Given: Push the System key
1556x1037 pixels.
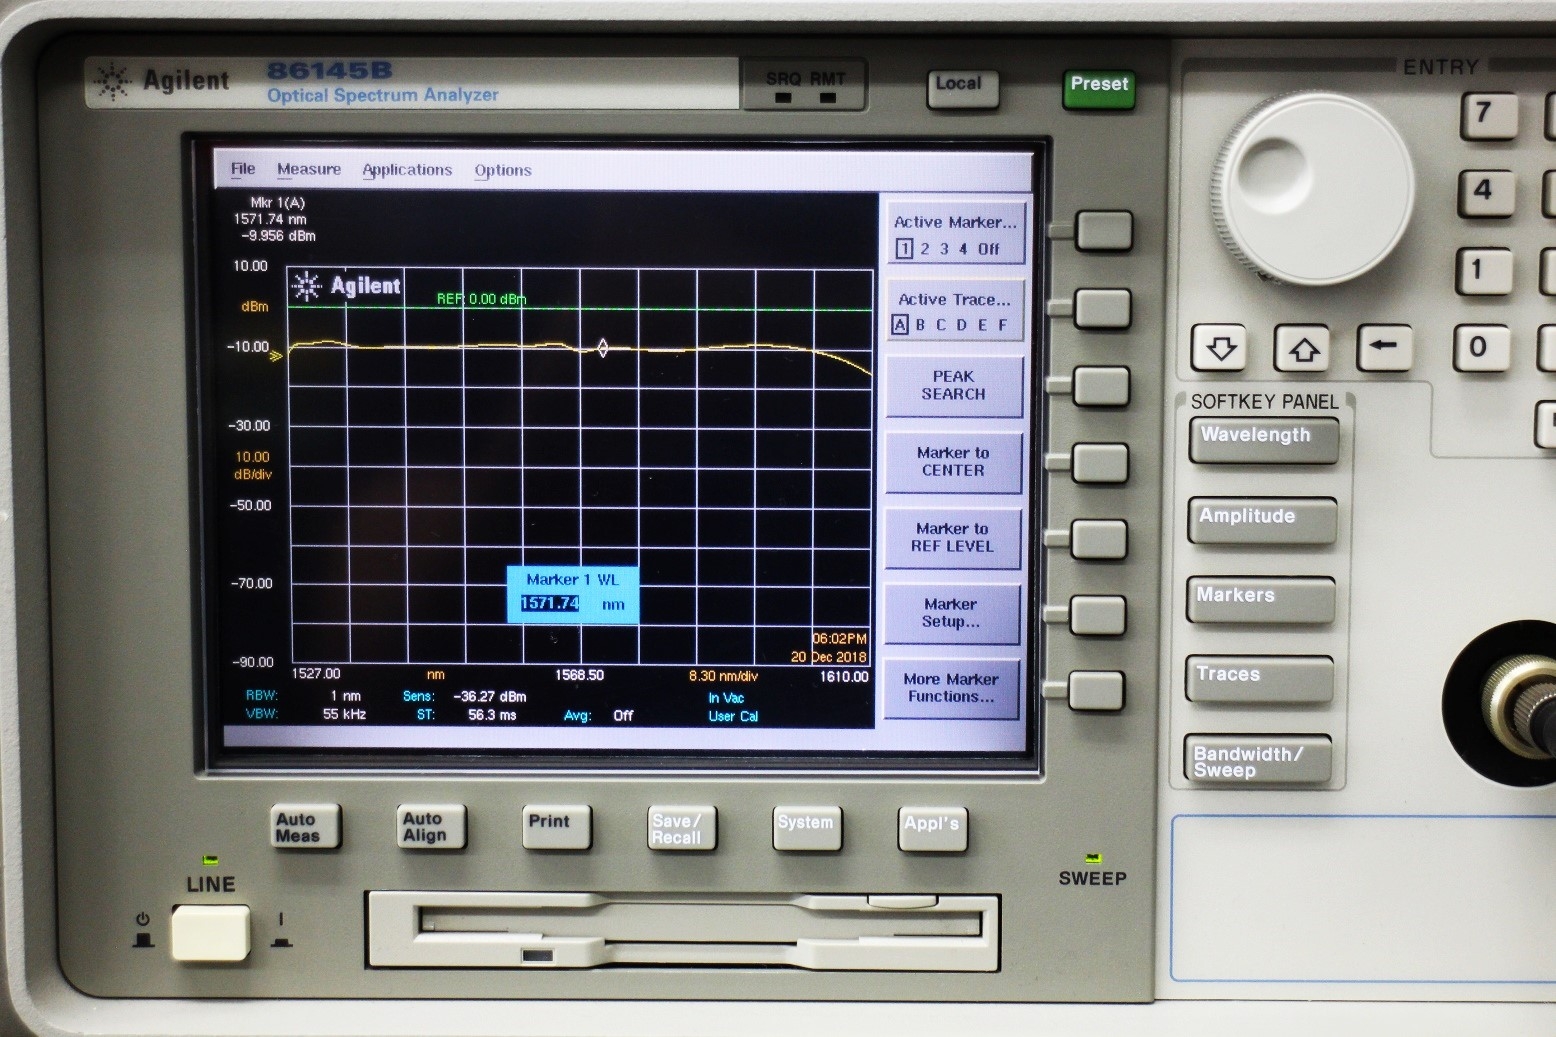Looking at the screenshot, I should click(807, 829).
